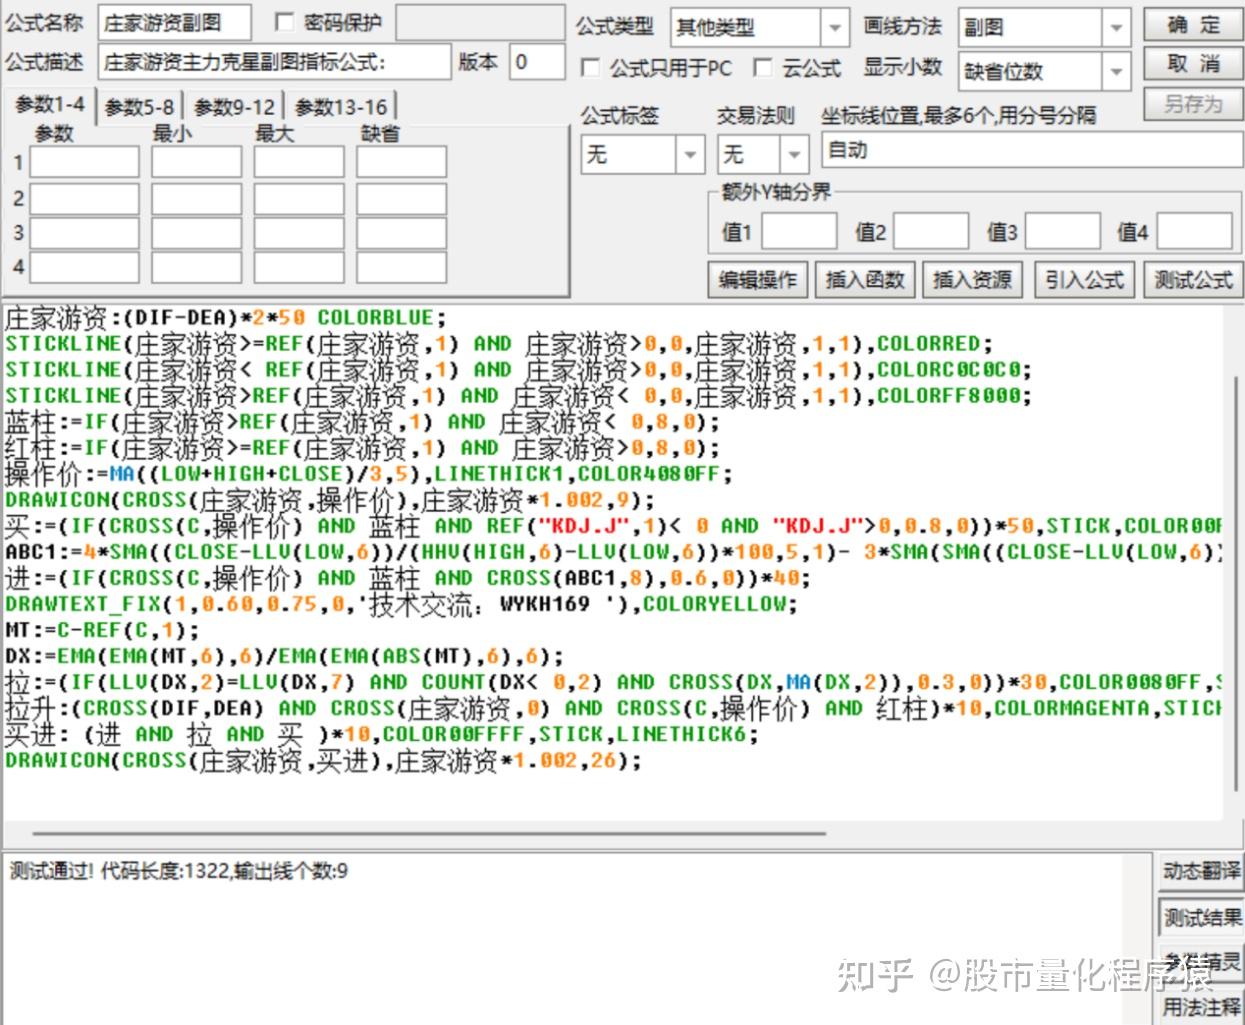This screenshot has width=1245, height=1025.
Task: Expand the 画线方法 dropdown
Action: pyautogui.click(x=1117, y=28)
